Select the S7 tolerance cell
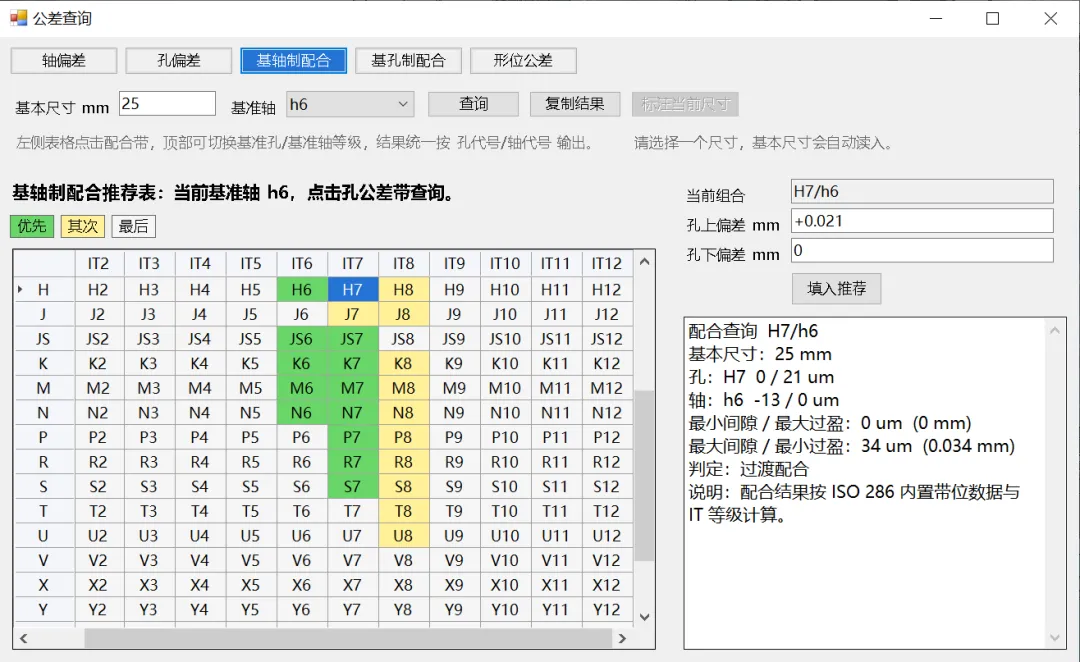Viewport: 1080px width, 662px height. [353, 486]
